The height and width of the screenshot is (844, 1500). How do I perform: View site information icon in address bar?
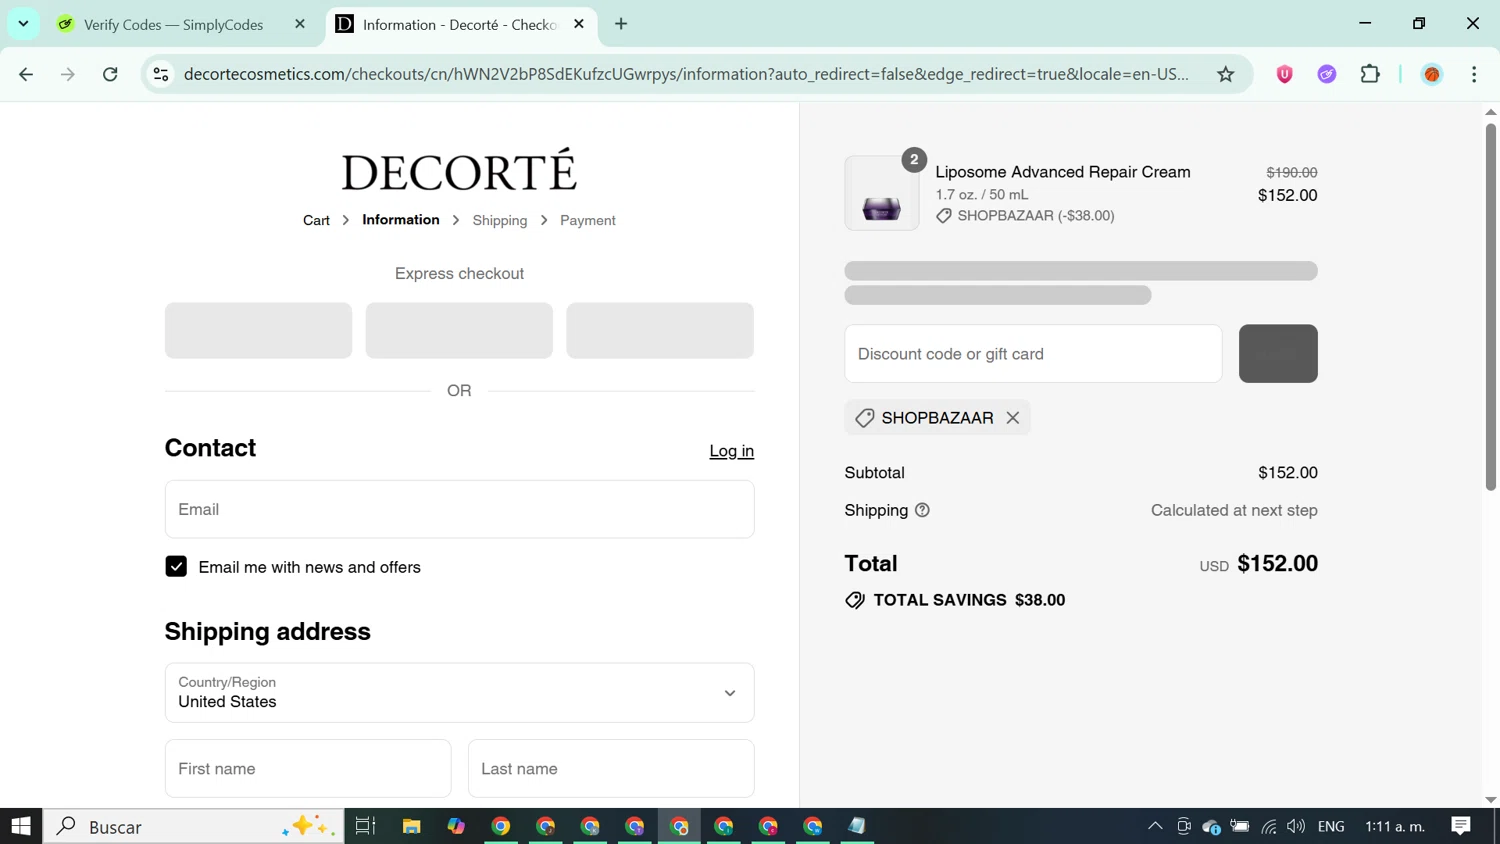tap(161, 74)
